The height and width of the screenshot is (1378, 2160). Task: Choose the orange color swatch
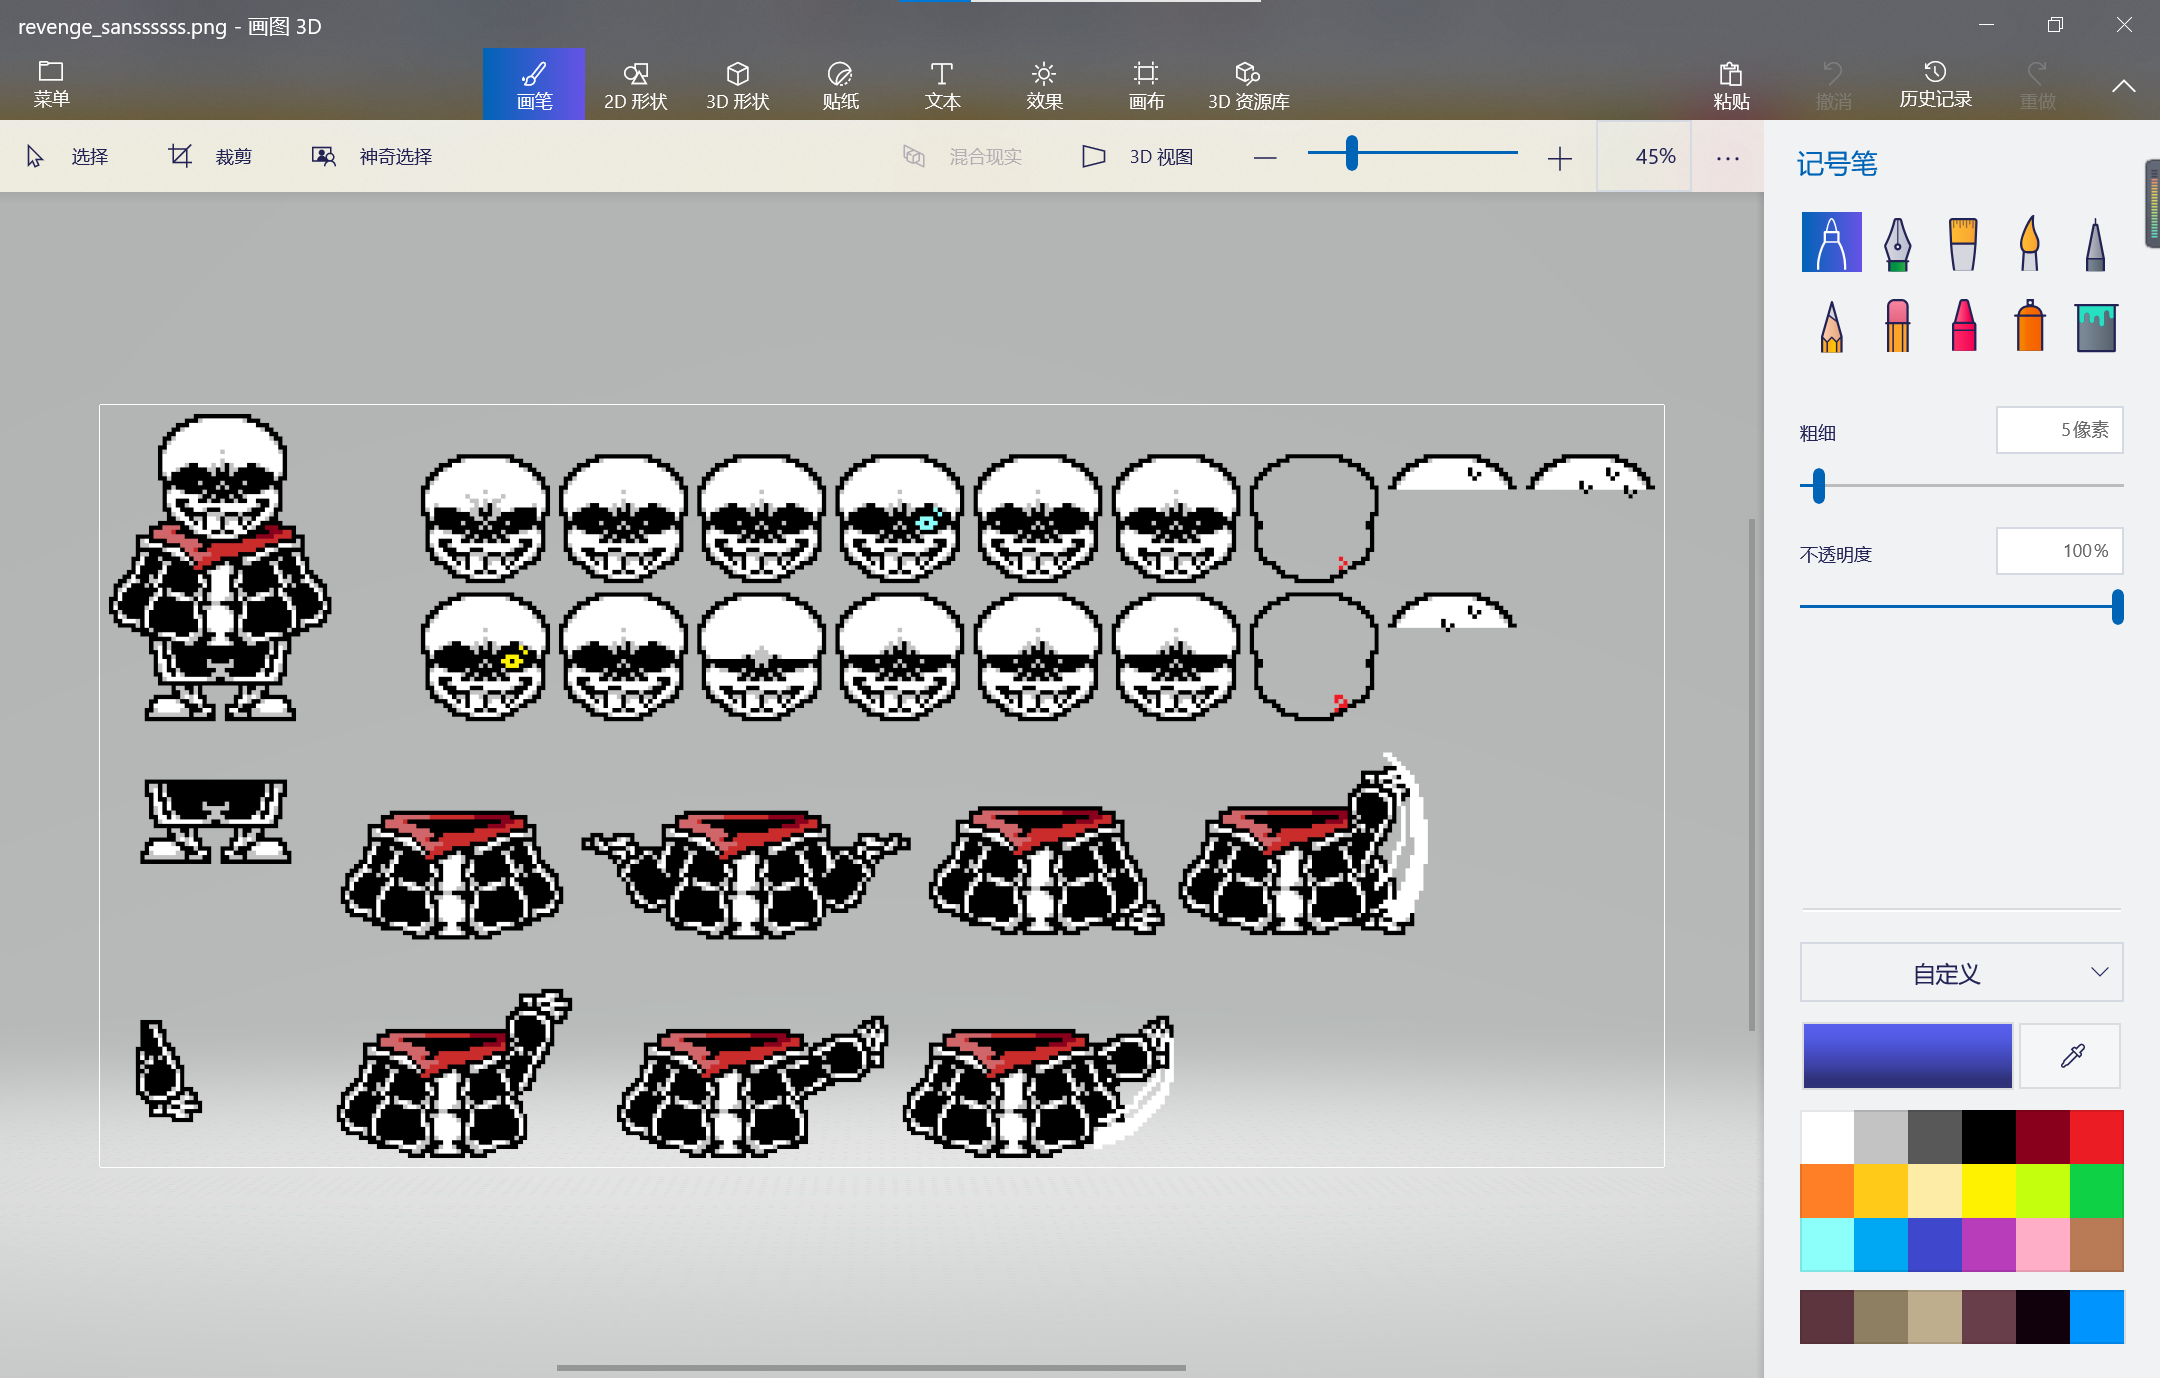coord(1827,1191)
